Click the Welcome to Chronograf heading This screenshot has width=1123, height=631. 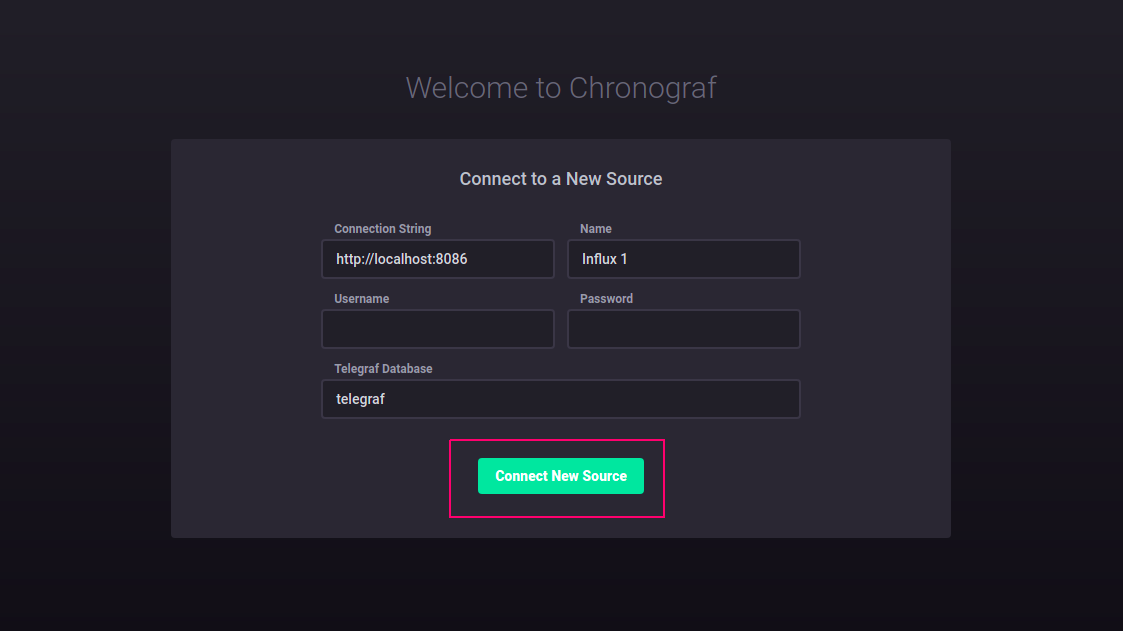pos(561,88)
